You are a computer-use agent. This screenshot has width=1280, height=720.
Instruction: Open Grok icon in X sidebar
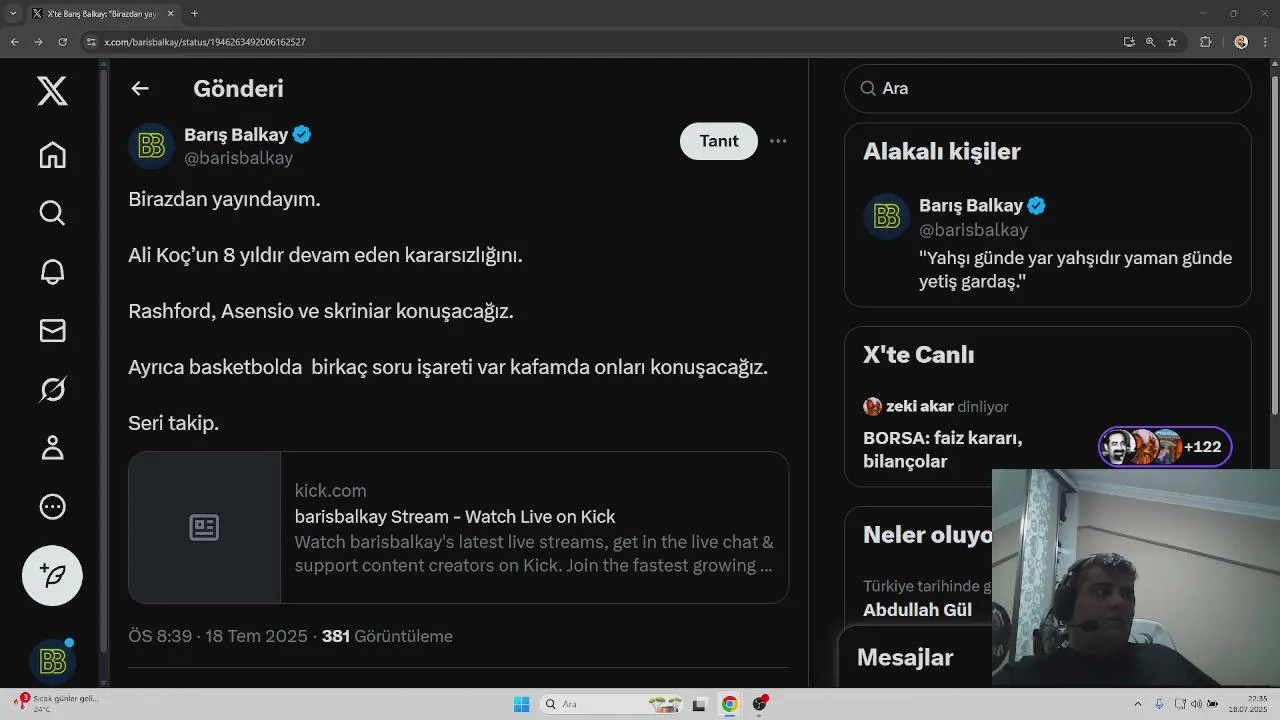52,389
